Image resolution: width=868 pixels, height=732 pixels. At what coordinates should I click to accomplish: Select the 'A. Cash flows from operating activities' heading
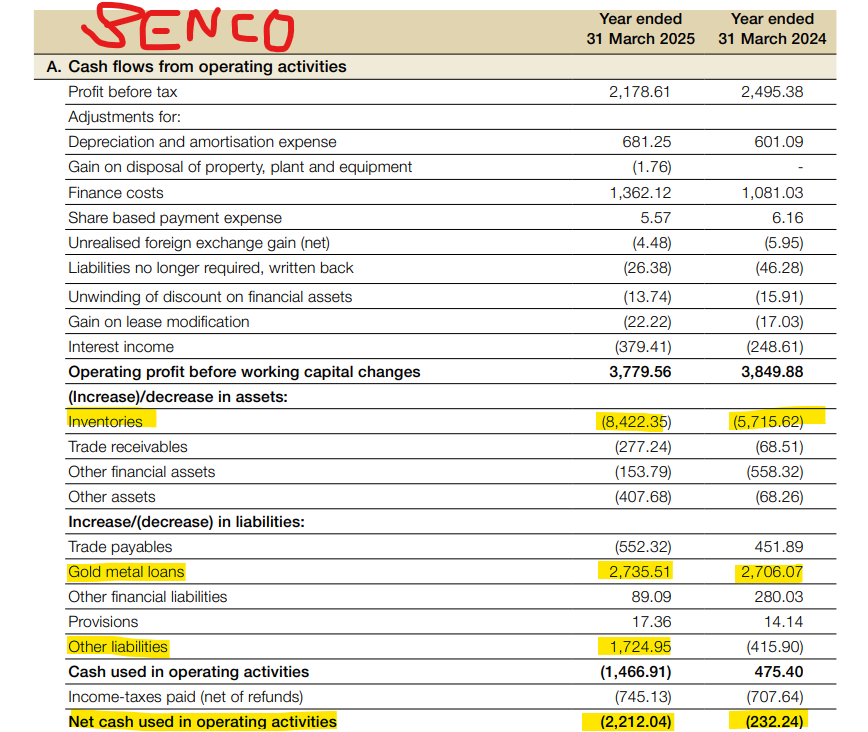197,67
